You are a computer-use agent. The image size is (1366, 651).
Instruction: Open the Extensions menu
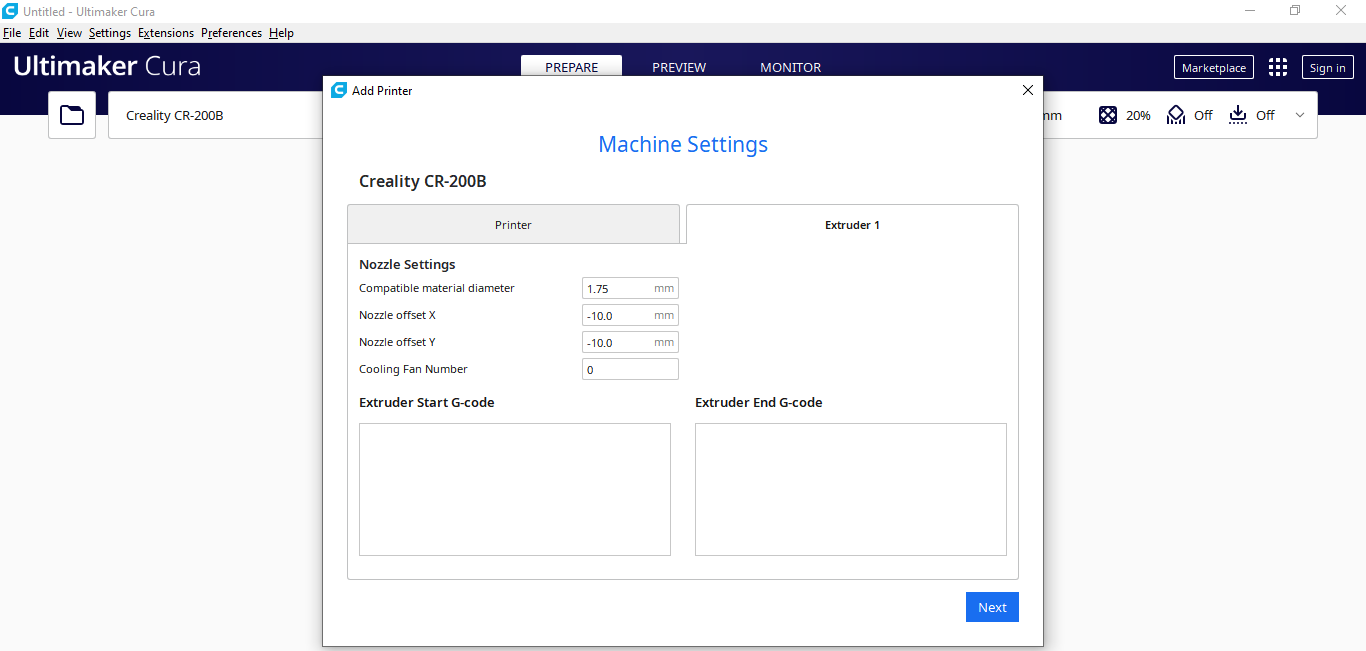tap(166, 33)
